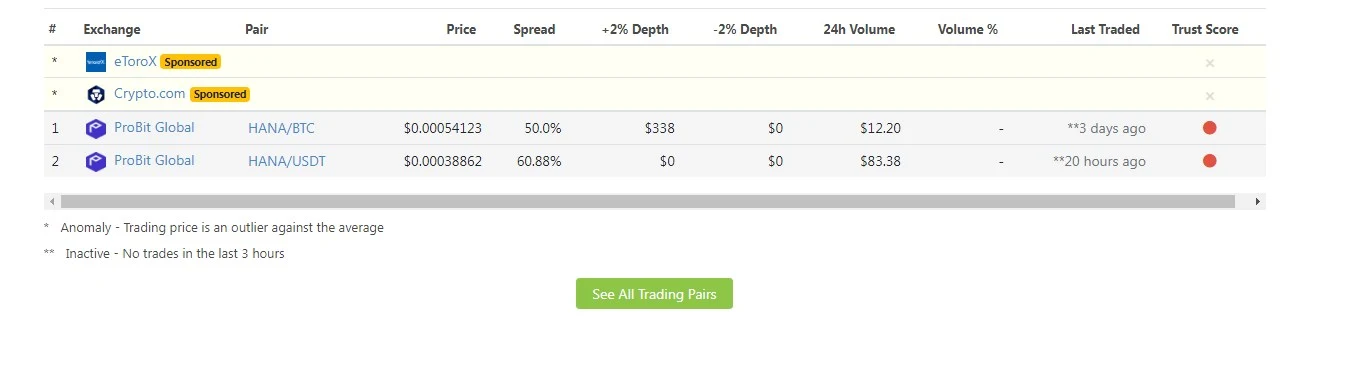The height and width of the screenshot is (370, 1367).
Task: Open the HANA/USDT trading pair link
Action: pyautogui.click(x=287, y=161)
